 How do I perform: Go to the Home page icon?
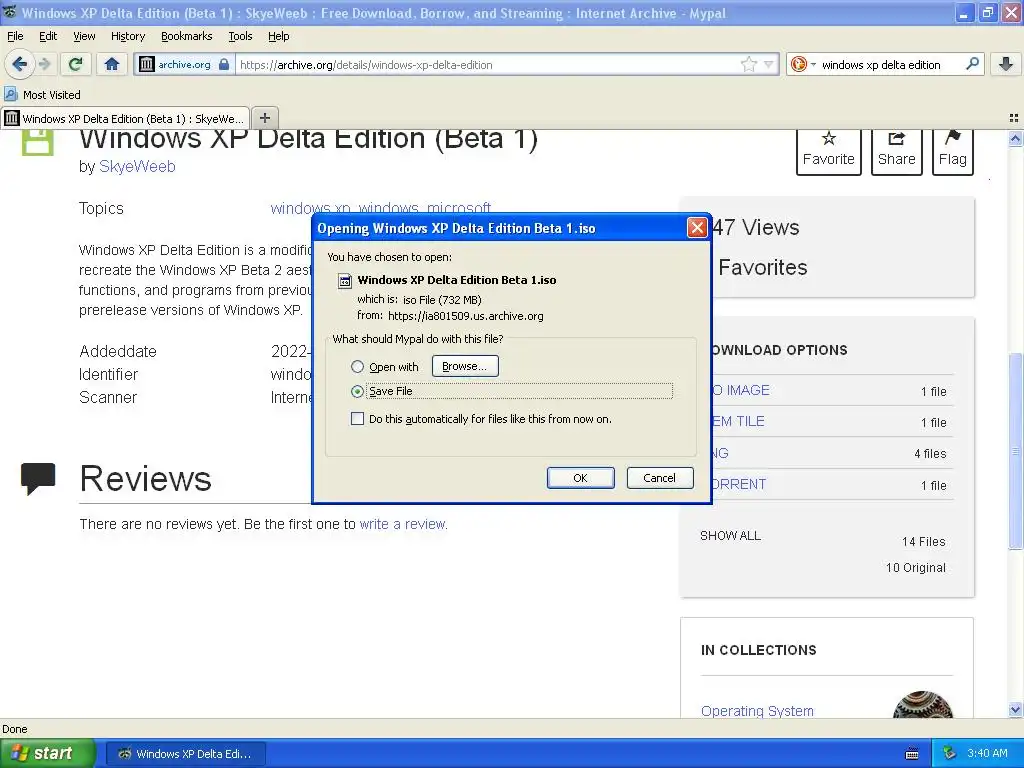[x=112, y=64]
